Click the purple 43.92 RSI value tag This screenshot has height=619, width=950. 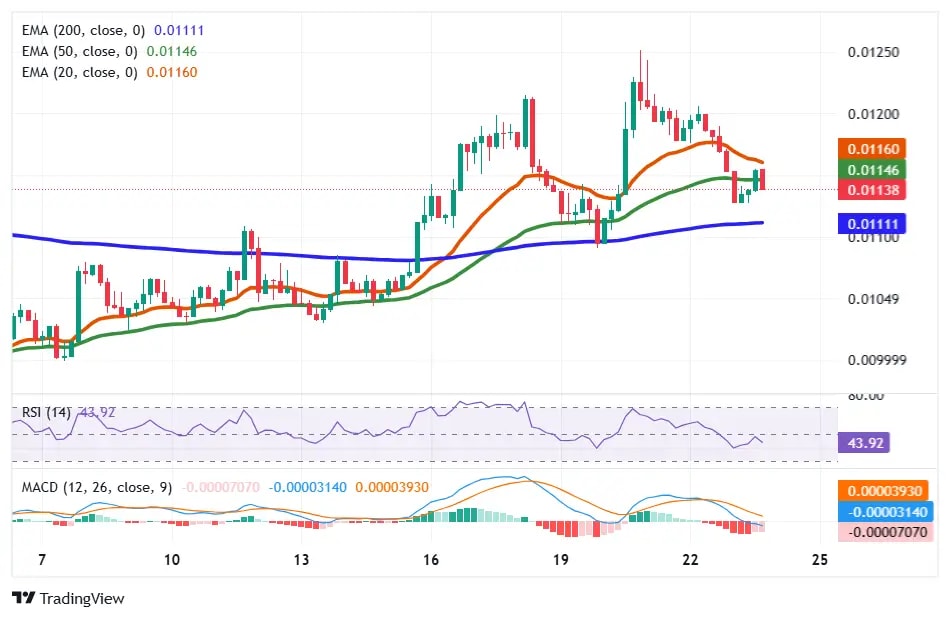point(862,441)
